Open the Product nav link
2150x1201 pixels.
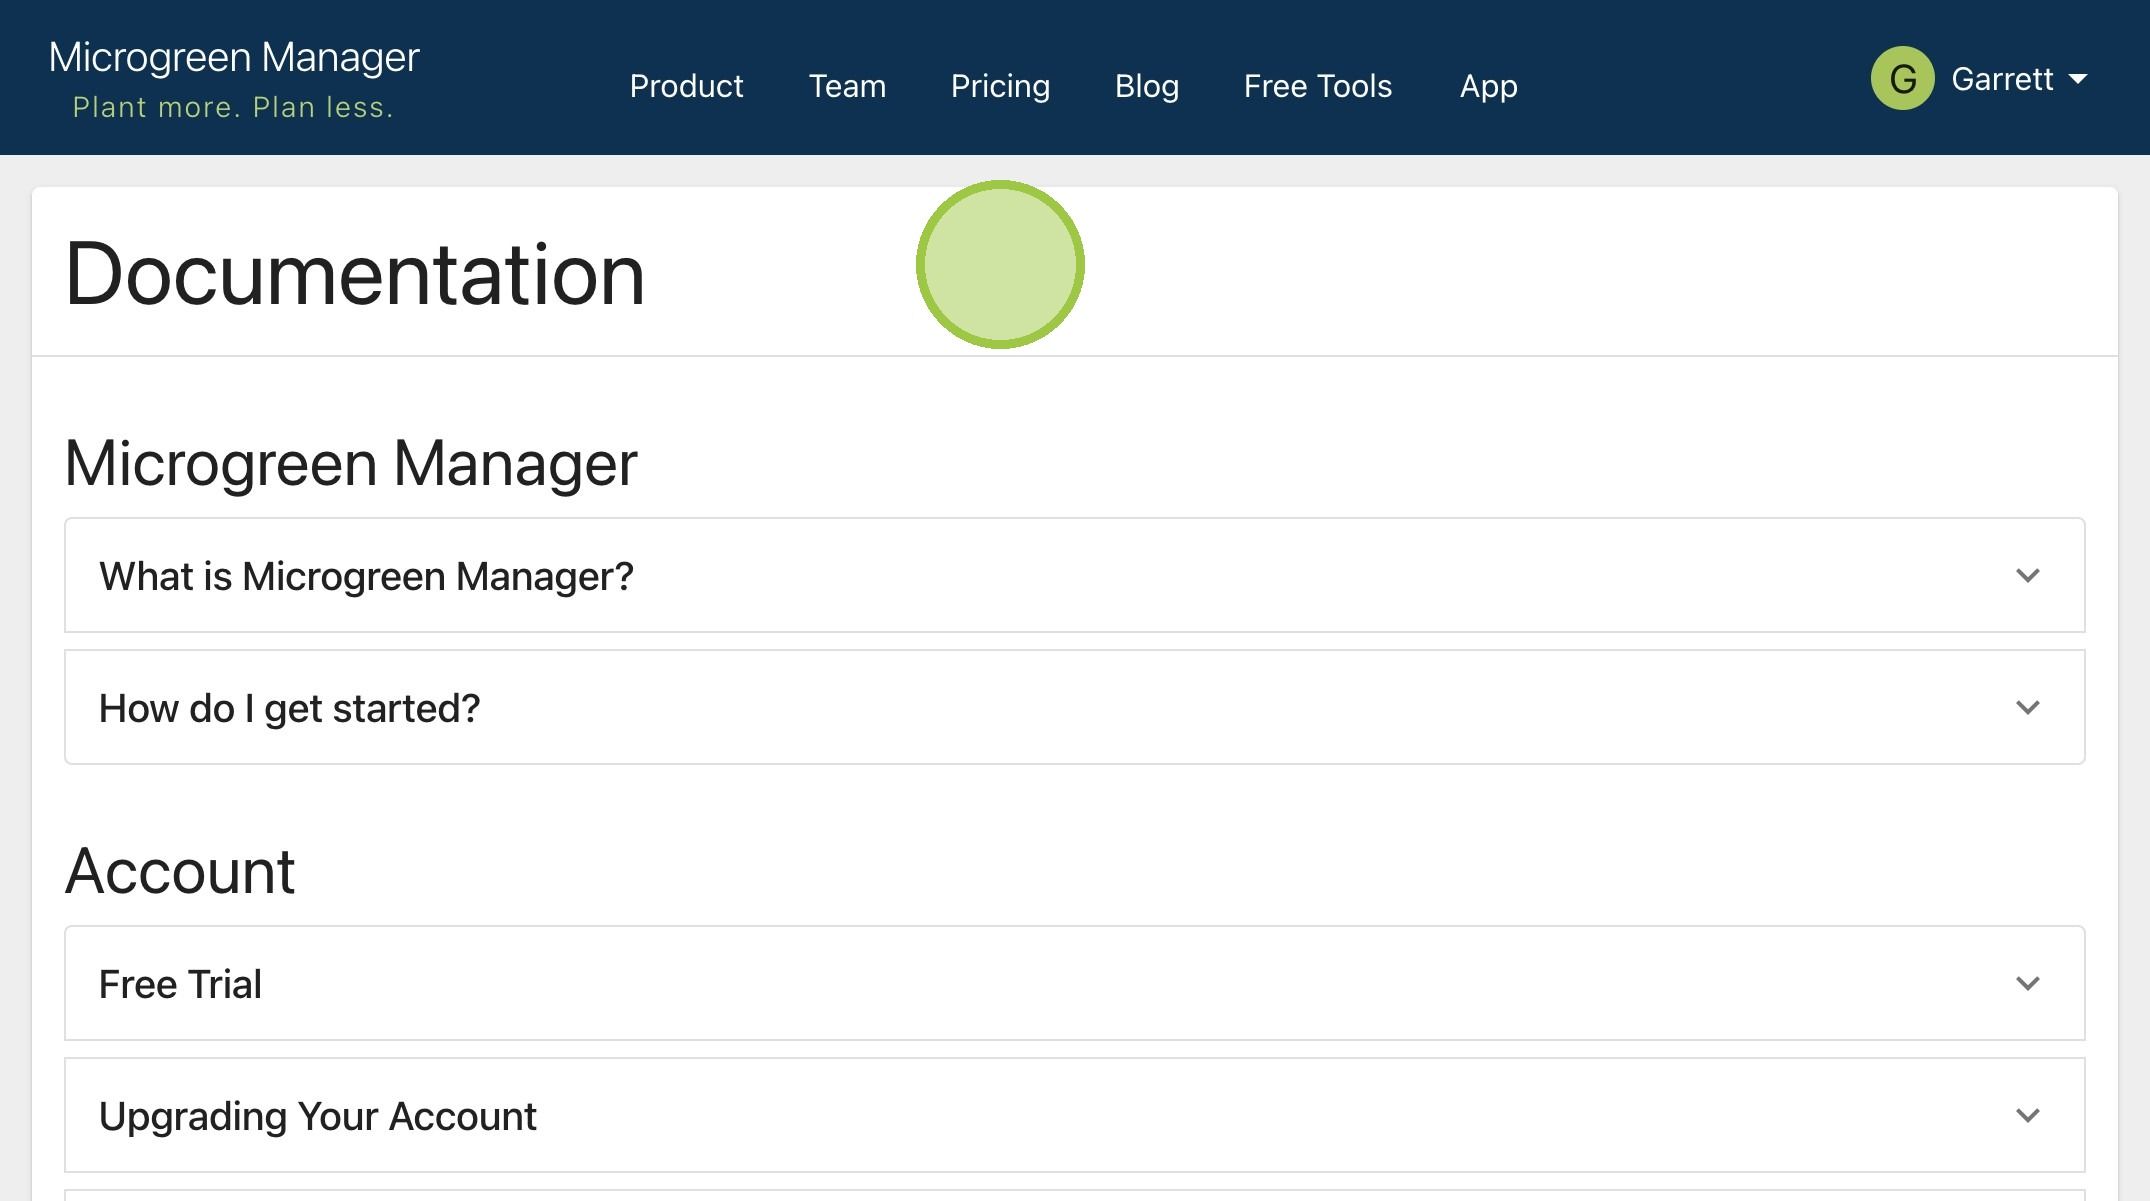pyautogui.click(x=686, y=86)
